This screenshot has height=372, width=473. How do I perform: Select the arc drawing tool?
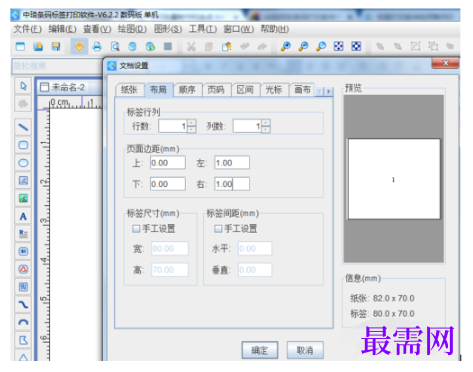pyautogui.click(x=23, y=322)
